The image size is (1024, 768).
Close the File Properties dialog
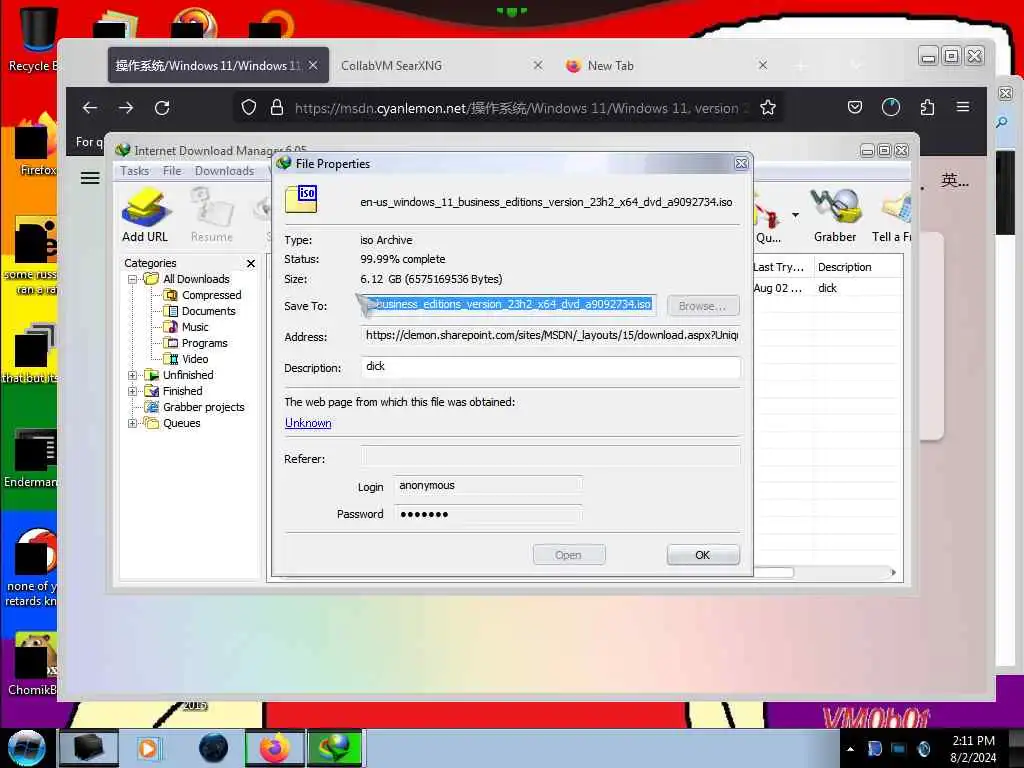(741, 163)
